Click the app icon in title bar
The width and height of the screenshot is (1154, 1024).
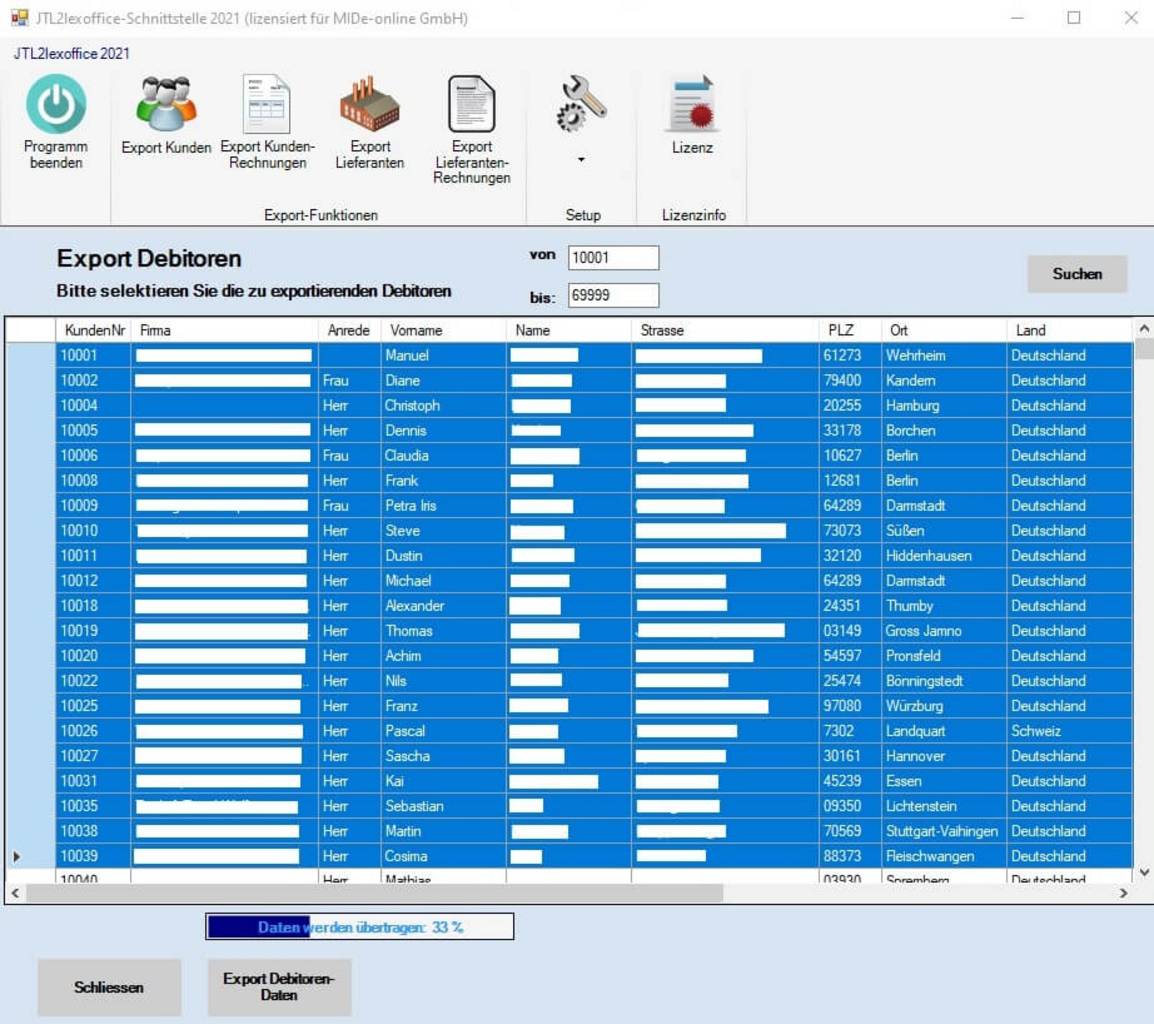pos(19,18)
